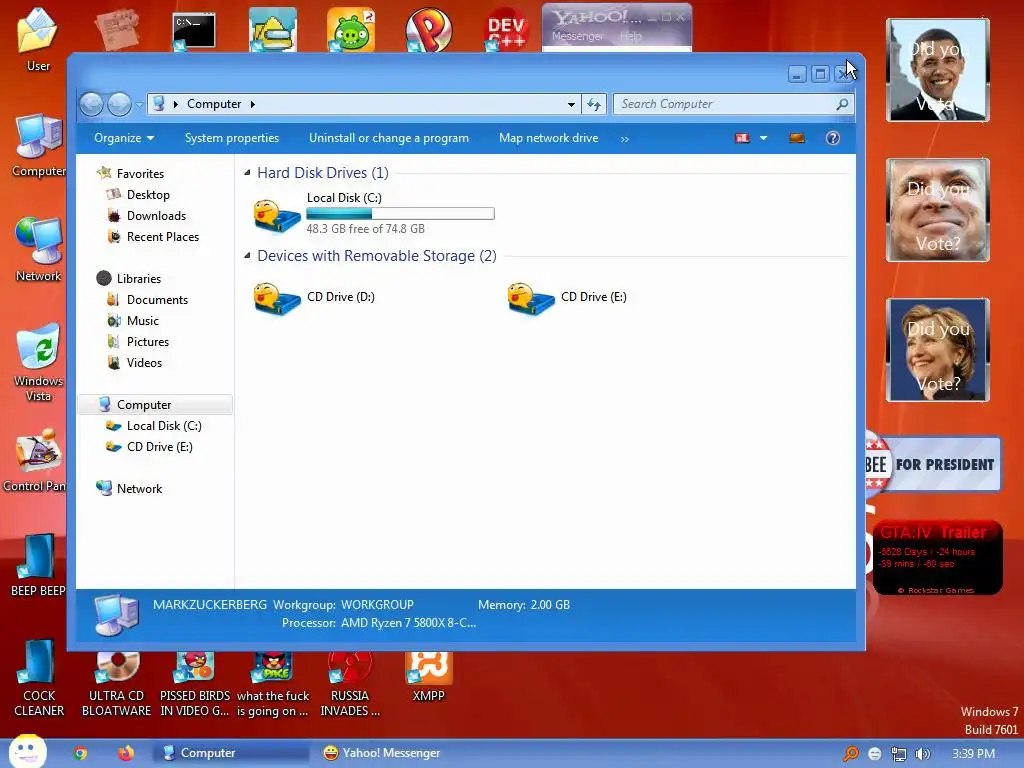Open the BEEP BEEP desktop shortcut
Viewport: 1024px width, 768px height.
point(38,564)
